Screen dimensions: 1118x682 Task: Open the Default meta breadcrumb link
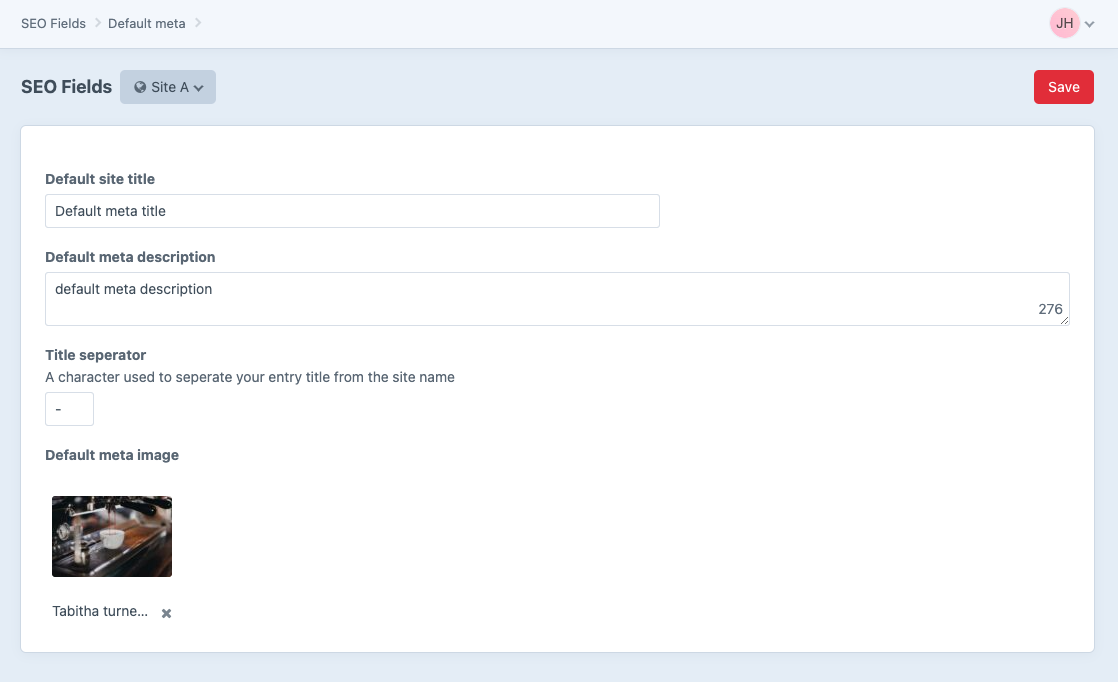pos(146,23)
